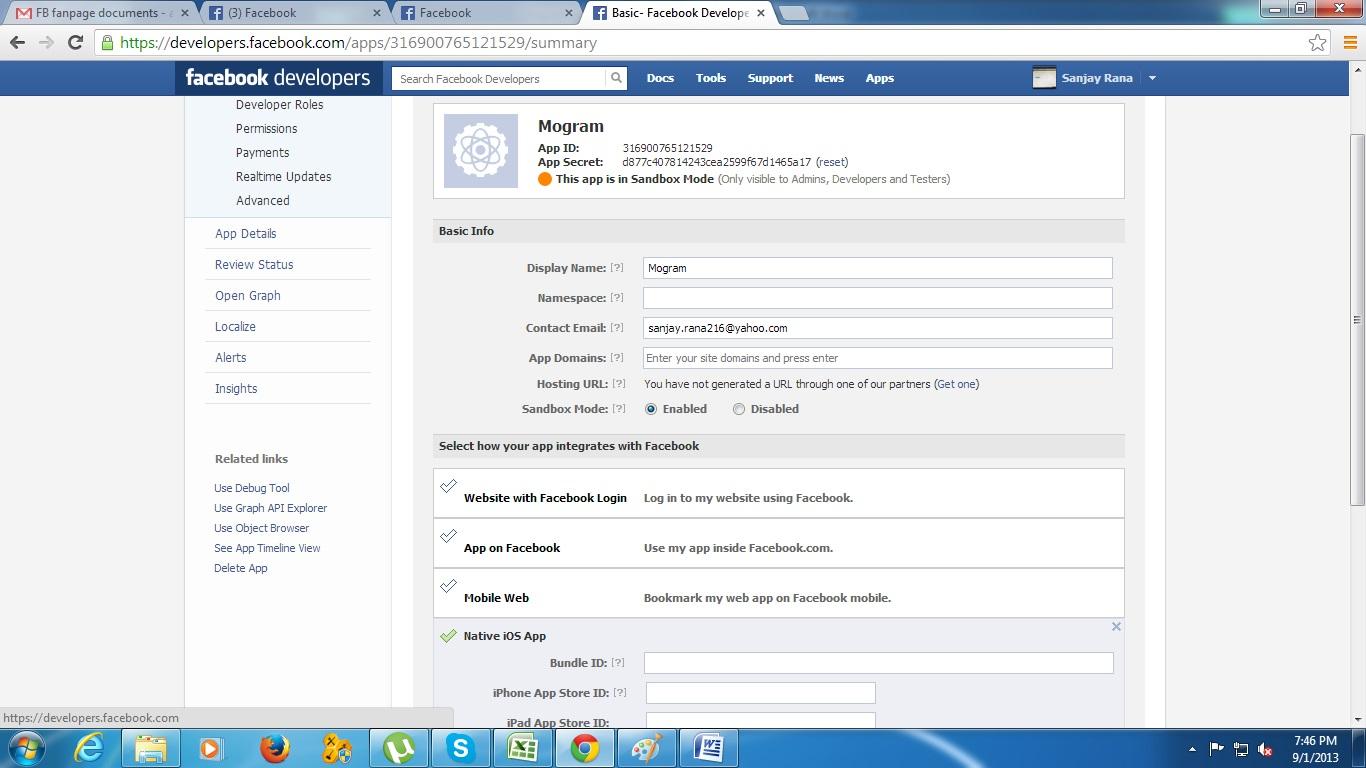Image resolution: width=1366 pixels, height=768 pixels.
Task: Open Excel from the taskbar
Action: click(523, 748)
